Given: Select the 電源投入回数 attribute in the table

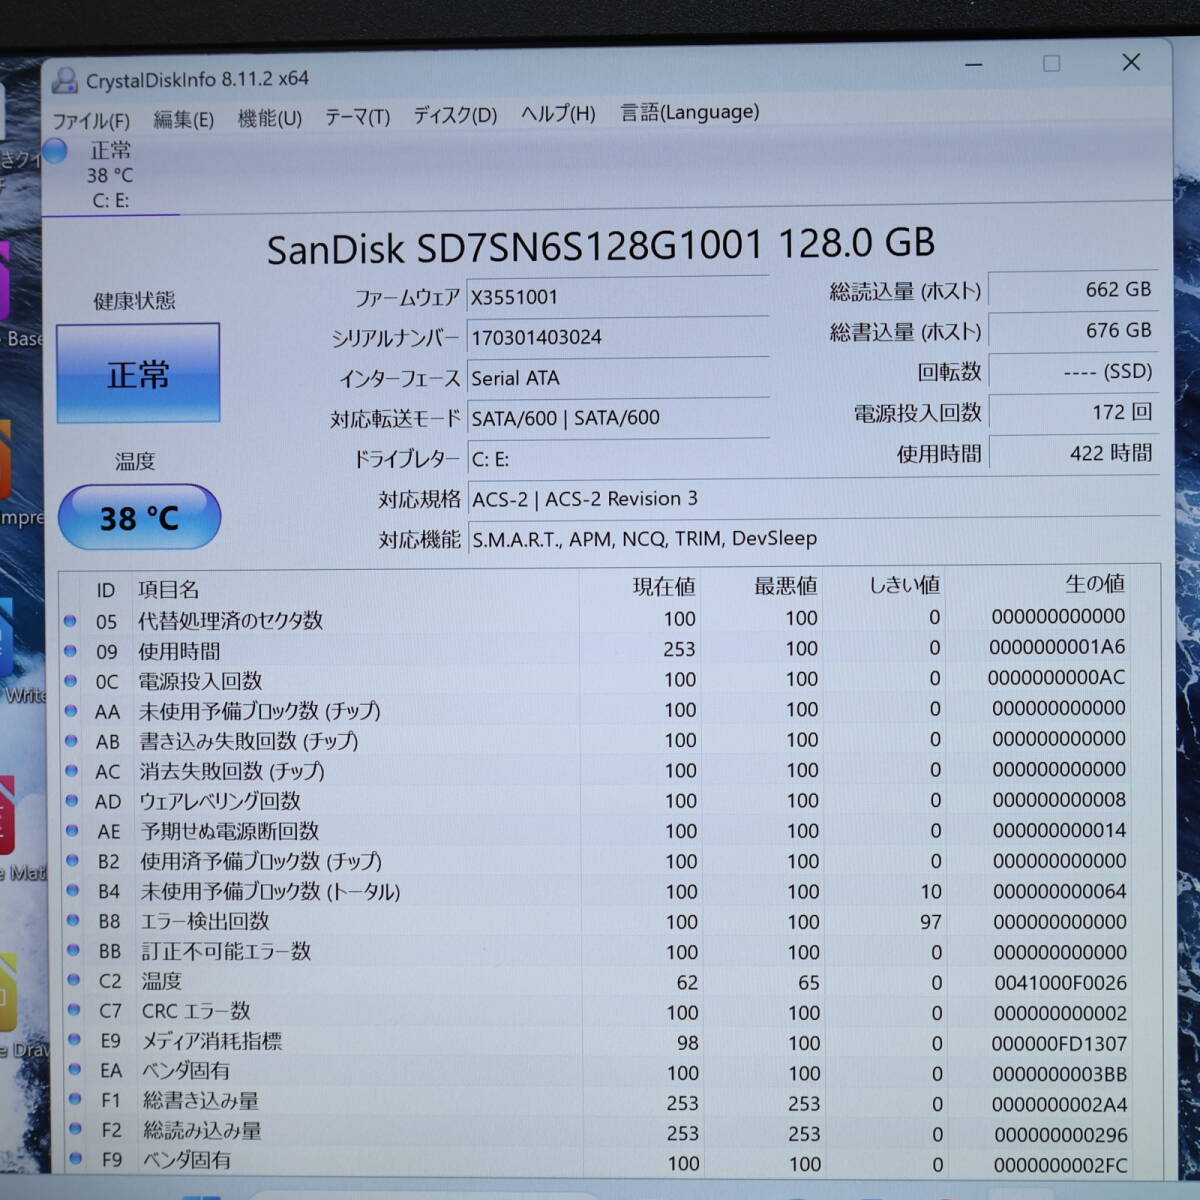Looking at the screenshot, I should tap(200, 682).
